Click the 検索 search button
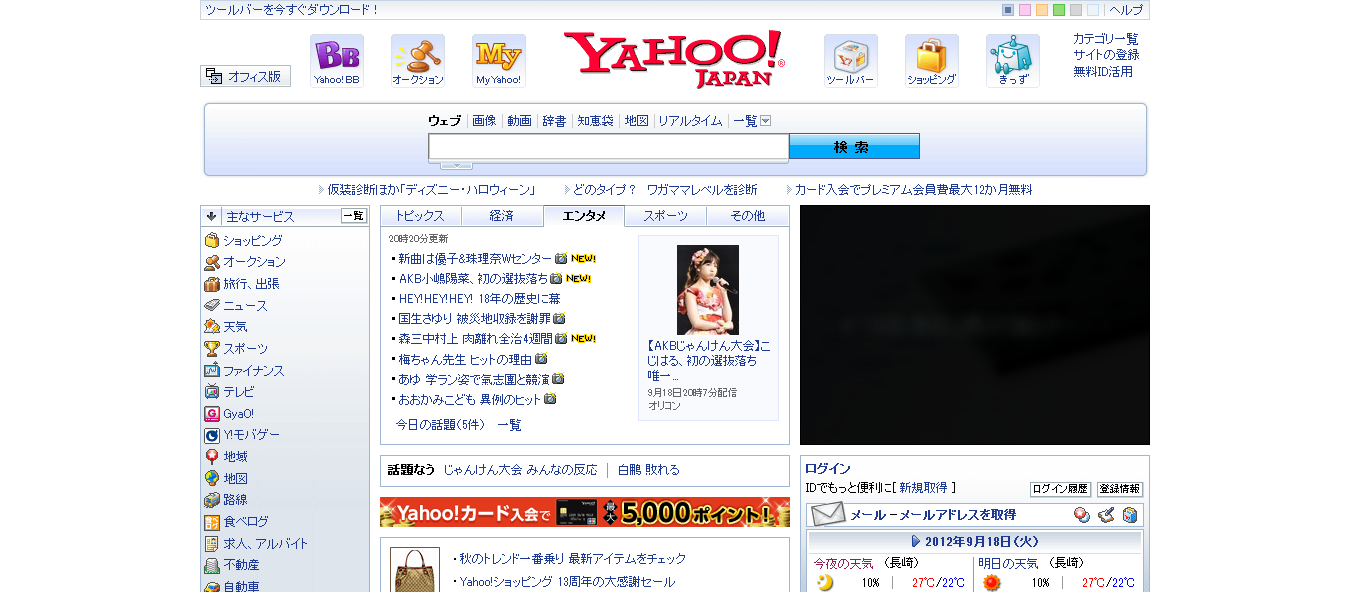 pos(854,147)
